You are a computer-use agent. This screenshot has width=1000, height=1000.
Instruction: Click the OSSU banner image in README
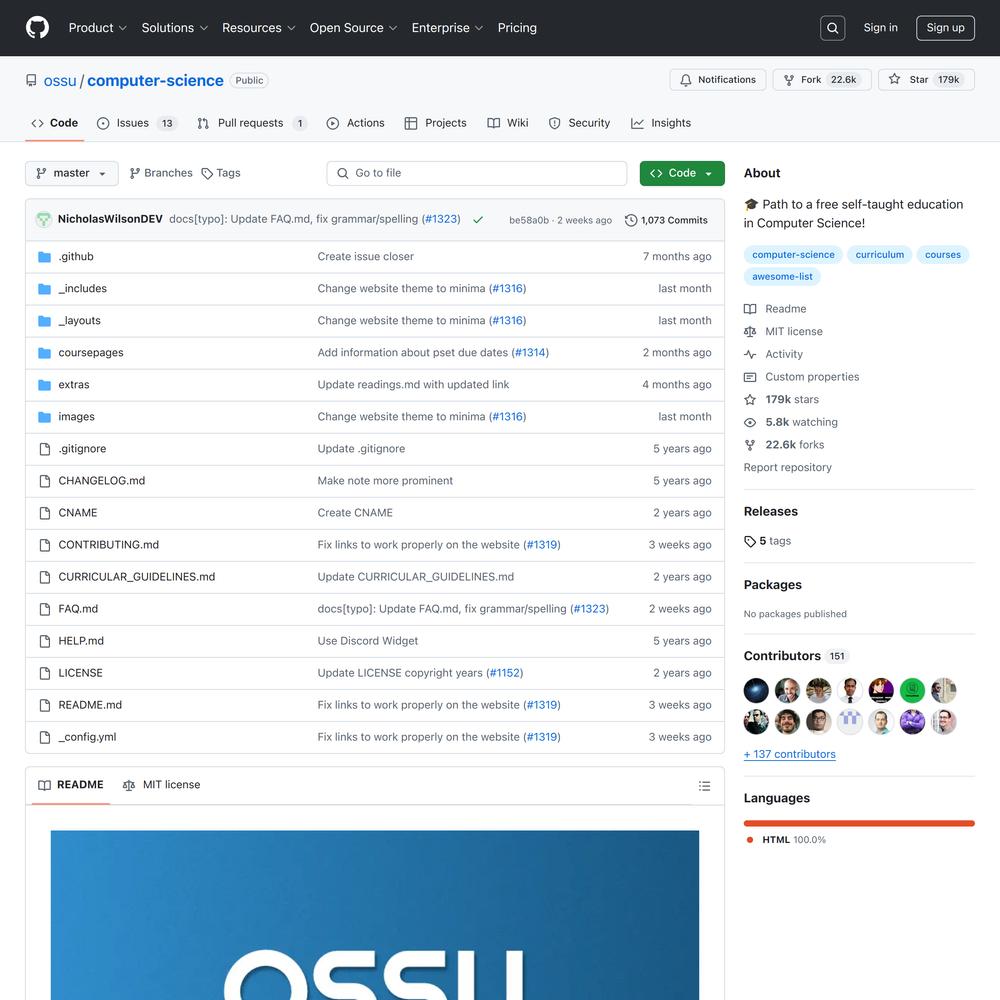pyautogui.click(x=375, y=915)
